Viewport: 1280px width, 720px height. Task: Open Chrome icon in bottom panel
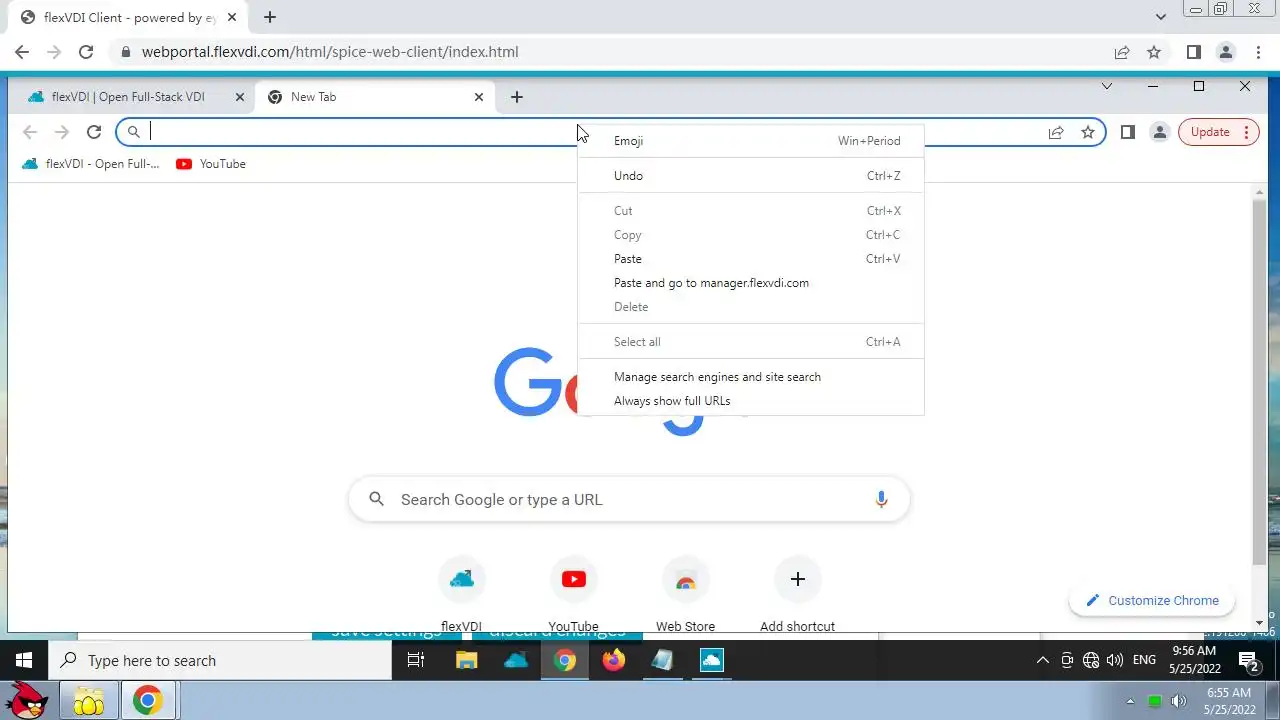pyautogui.click(x=148, y=701)
